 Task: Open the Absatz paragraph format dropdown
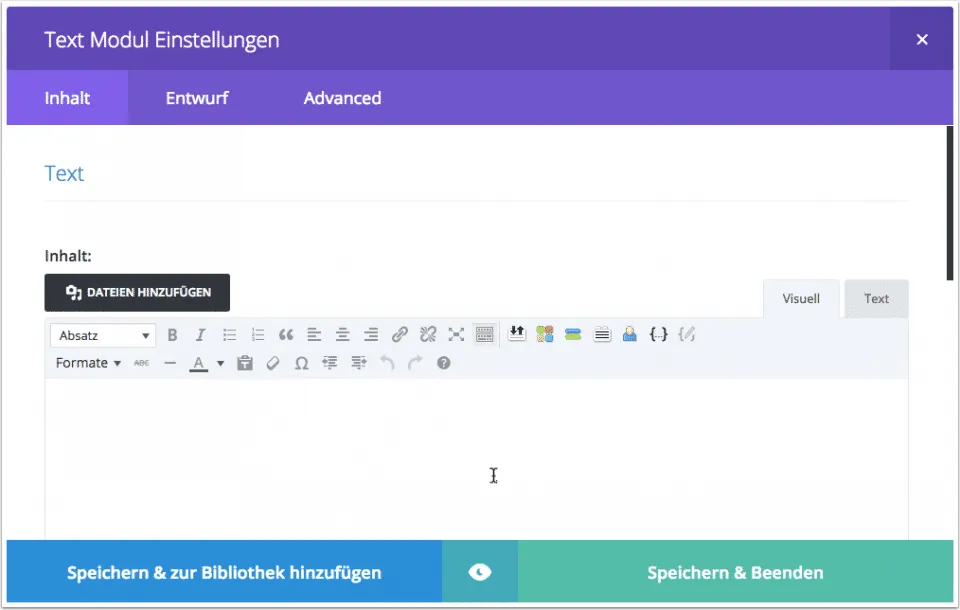pos(103,335)
